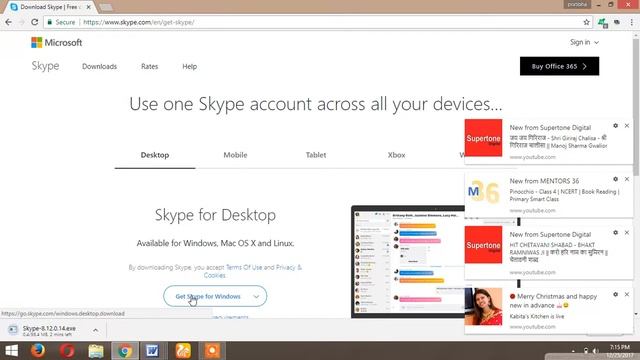Open orange recorder app in taskbar

tap(212, 351)
